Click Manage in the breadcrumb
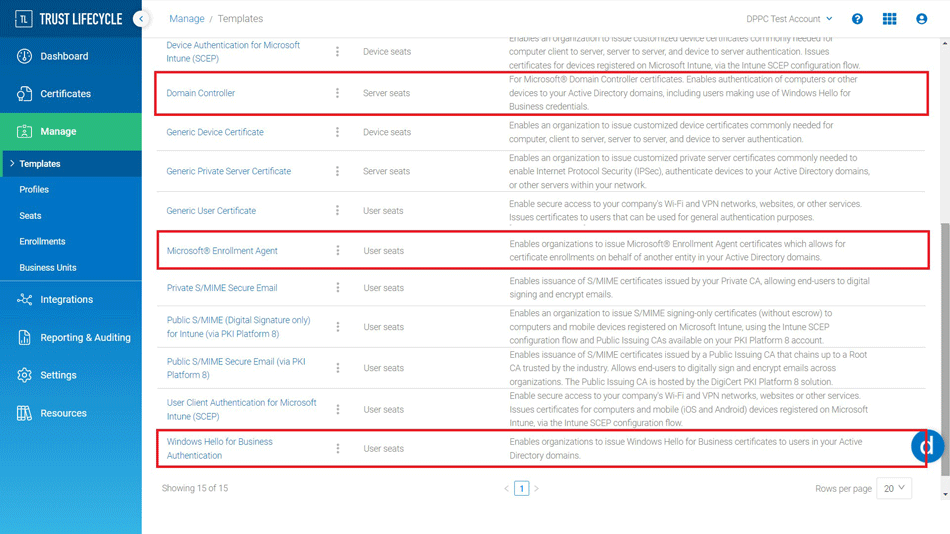The image size is (950, 534). [x=187, y=19]
